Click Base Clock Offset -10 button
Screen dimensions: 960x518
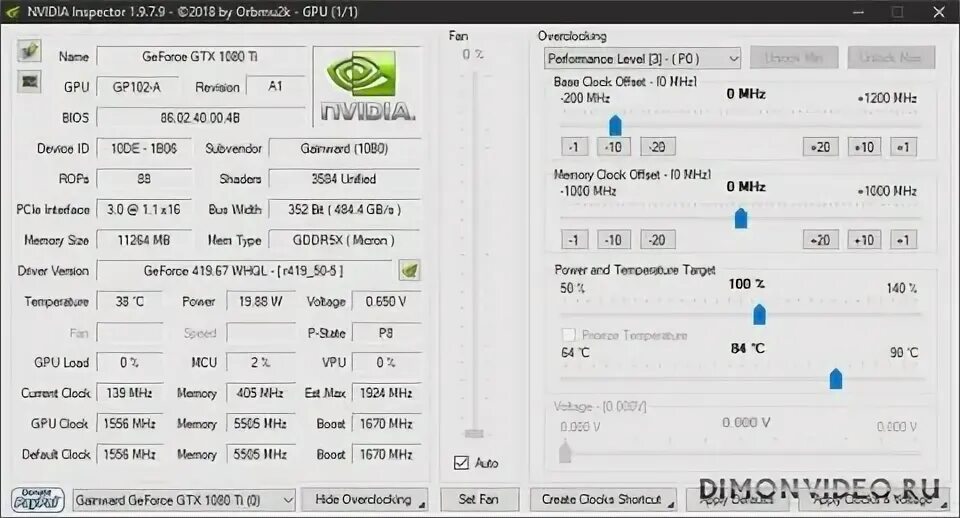613,147
